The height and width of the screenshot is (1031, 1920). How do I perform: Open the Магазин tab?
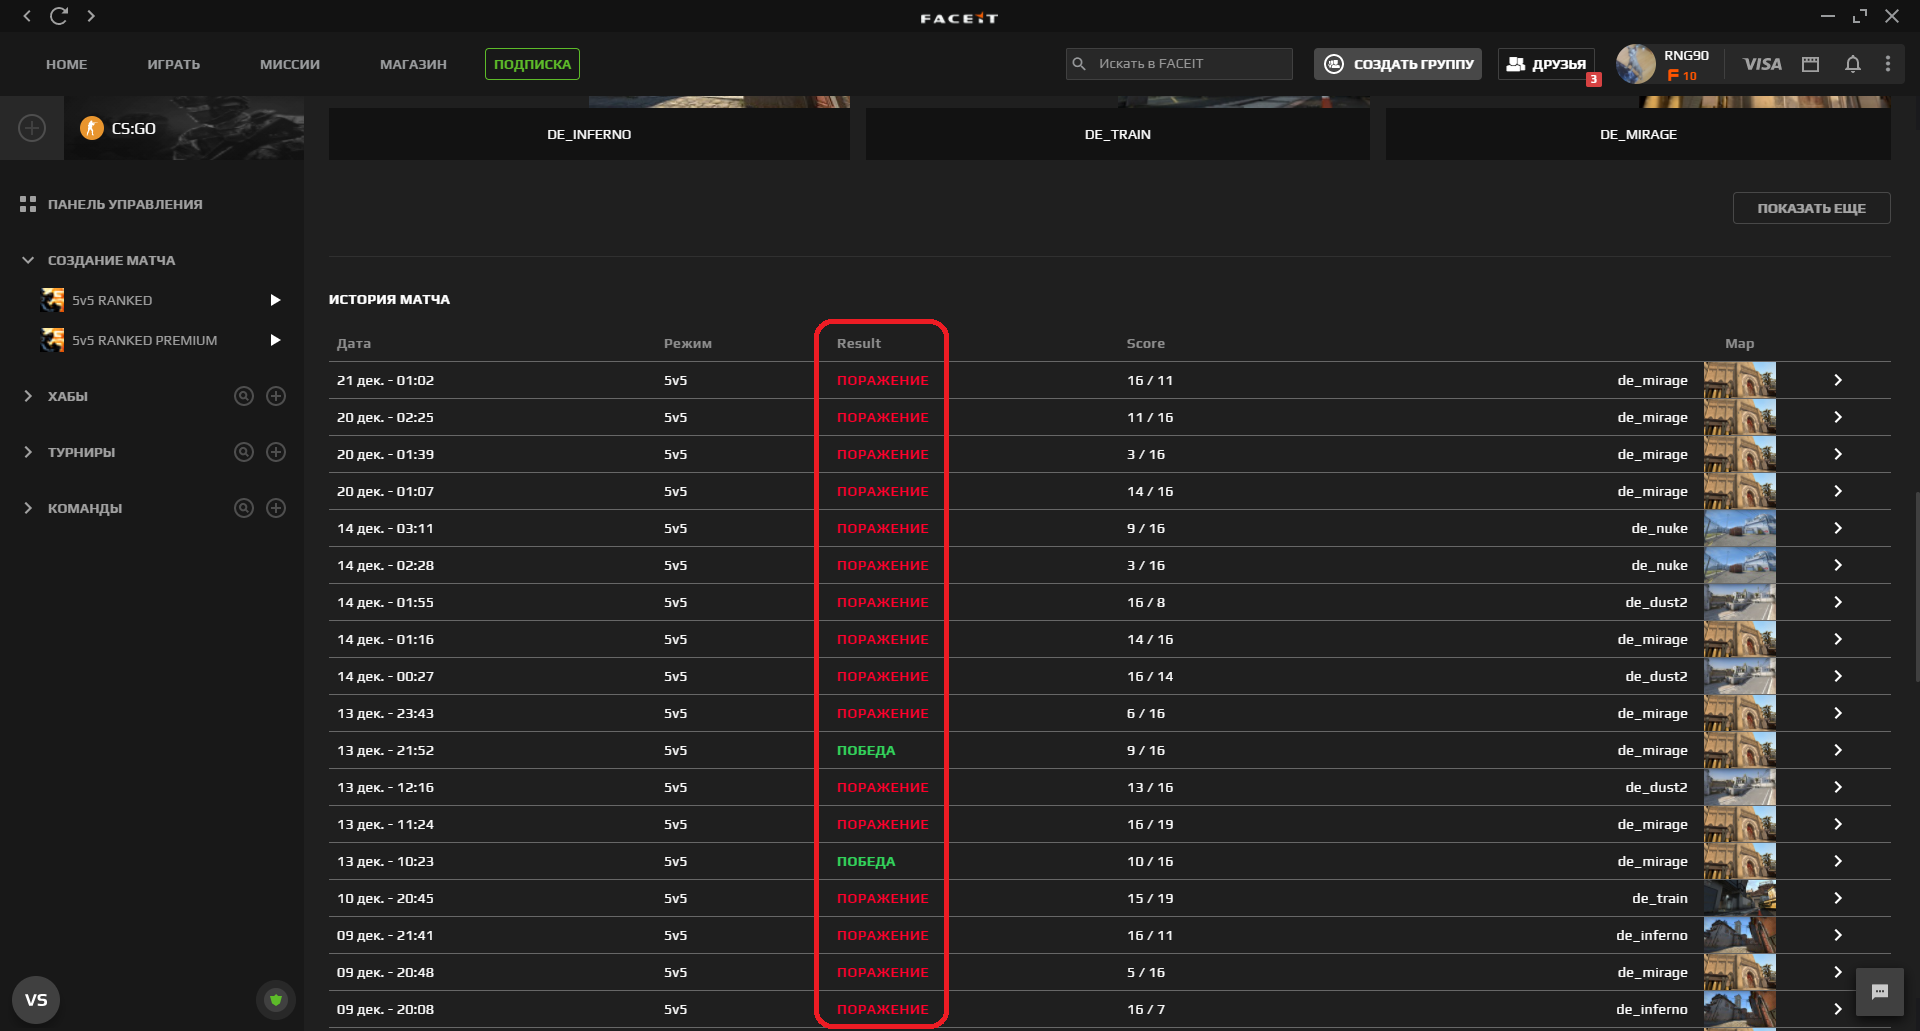[x=413, y=64]
